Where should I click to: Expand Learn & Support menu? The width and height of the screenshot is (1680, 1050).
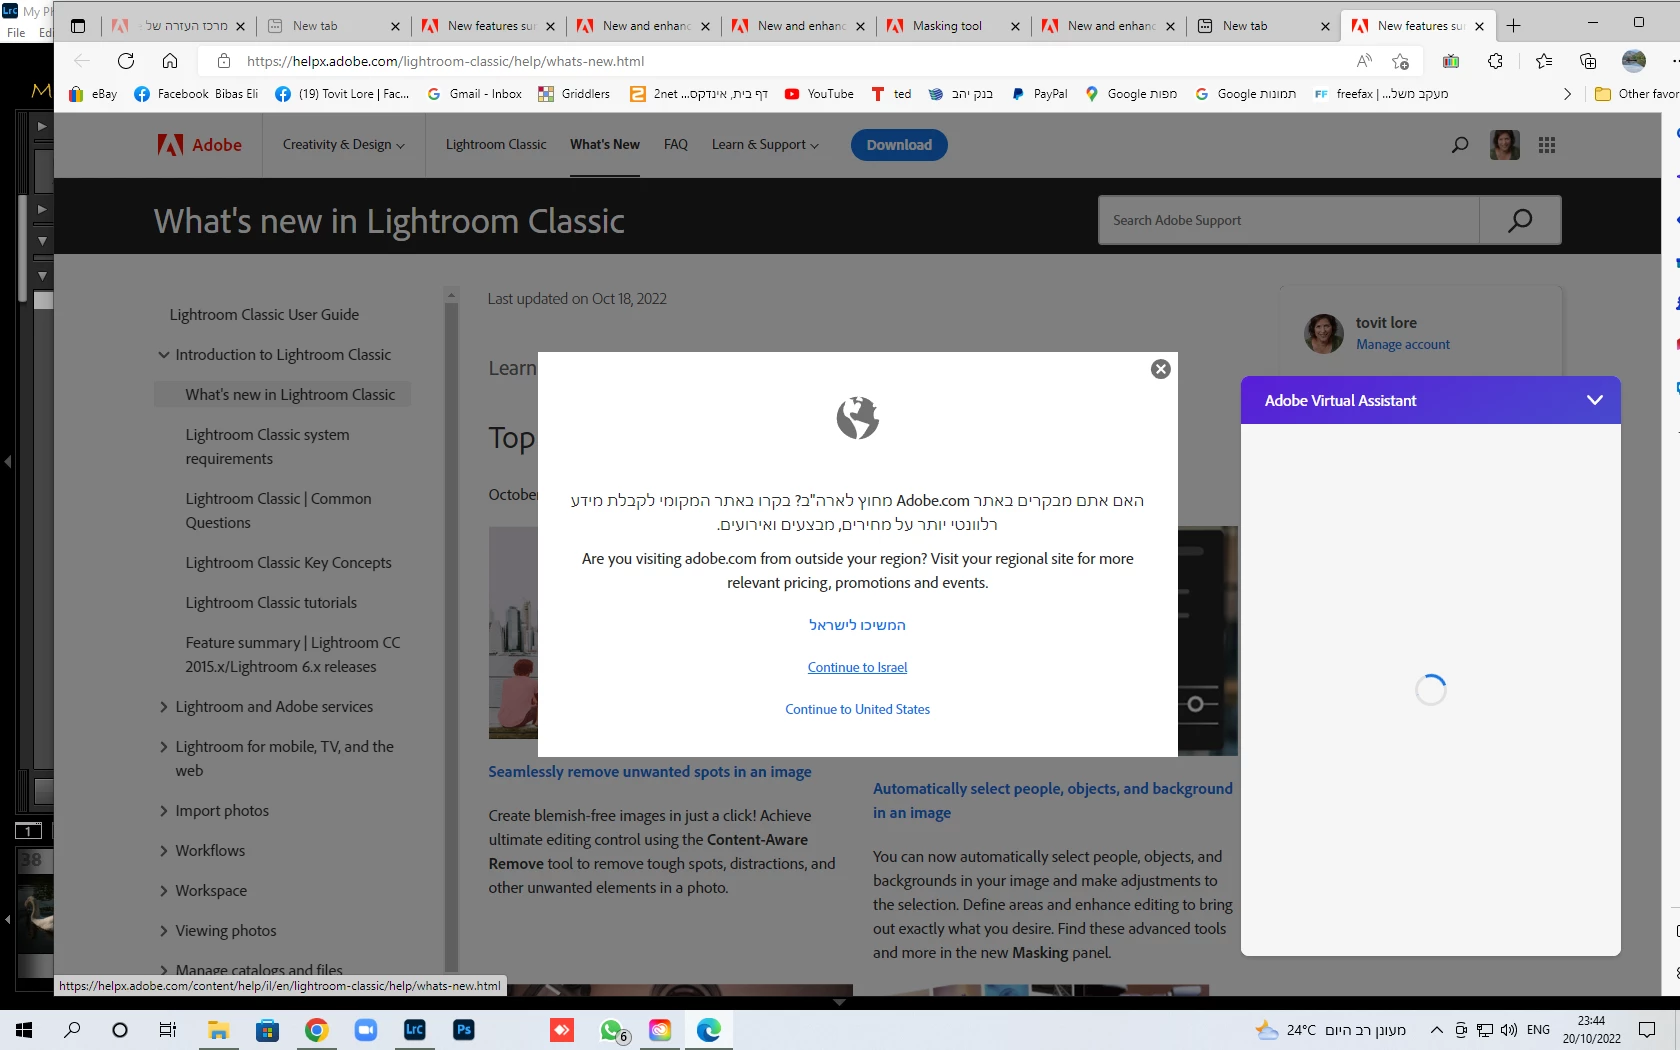765,145
